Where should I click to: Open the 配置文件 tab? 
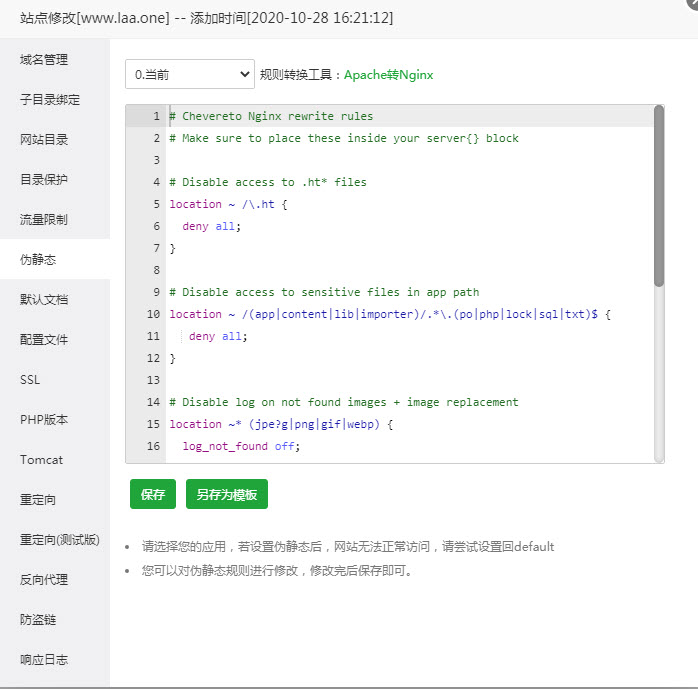click(x=44, y=340)
